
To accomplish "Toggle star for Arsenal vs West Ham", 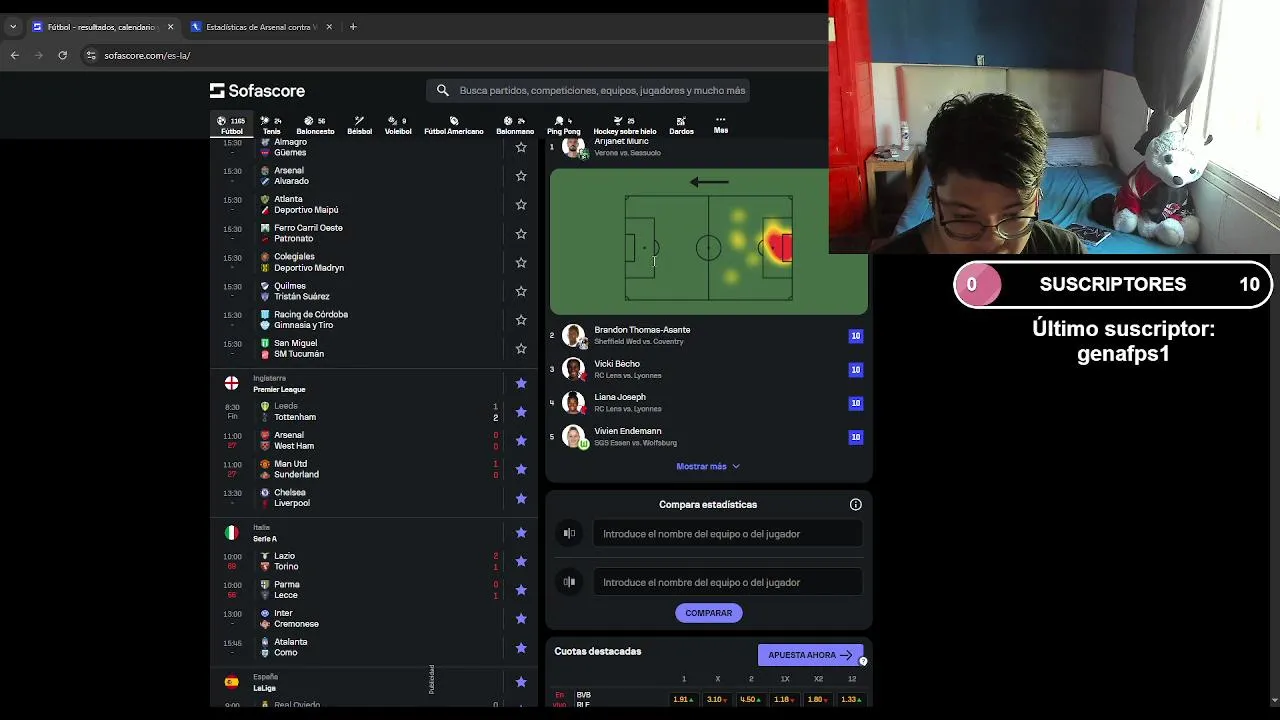I will pyautogui.click(x=521, y=441).
